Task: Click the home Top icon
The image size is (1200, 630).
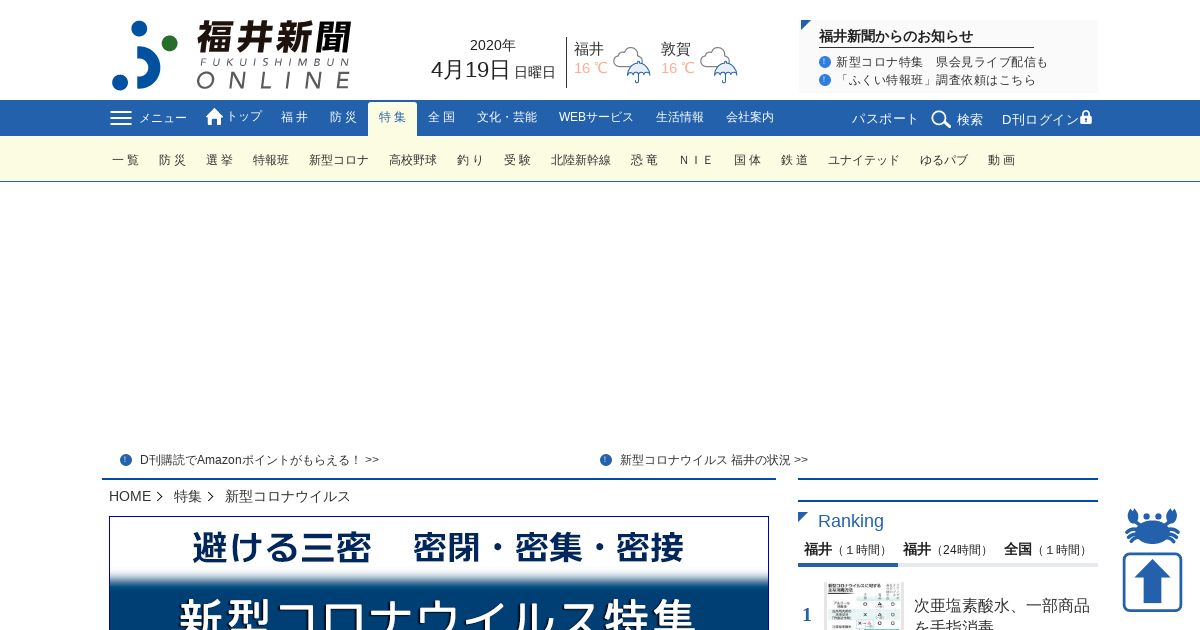Action: [x=214, y=117]
